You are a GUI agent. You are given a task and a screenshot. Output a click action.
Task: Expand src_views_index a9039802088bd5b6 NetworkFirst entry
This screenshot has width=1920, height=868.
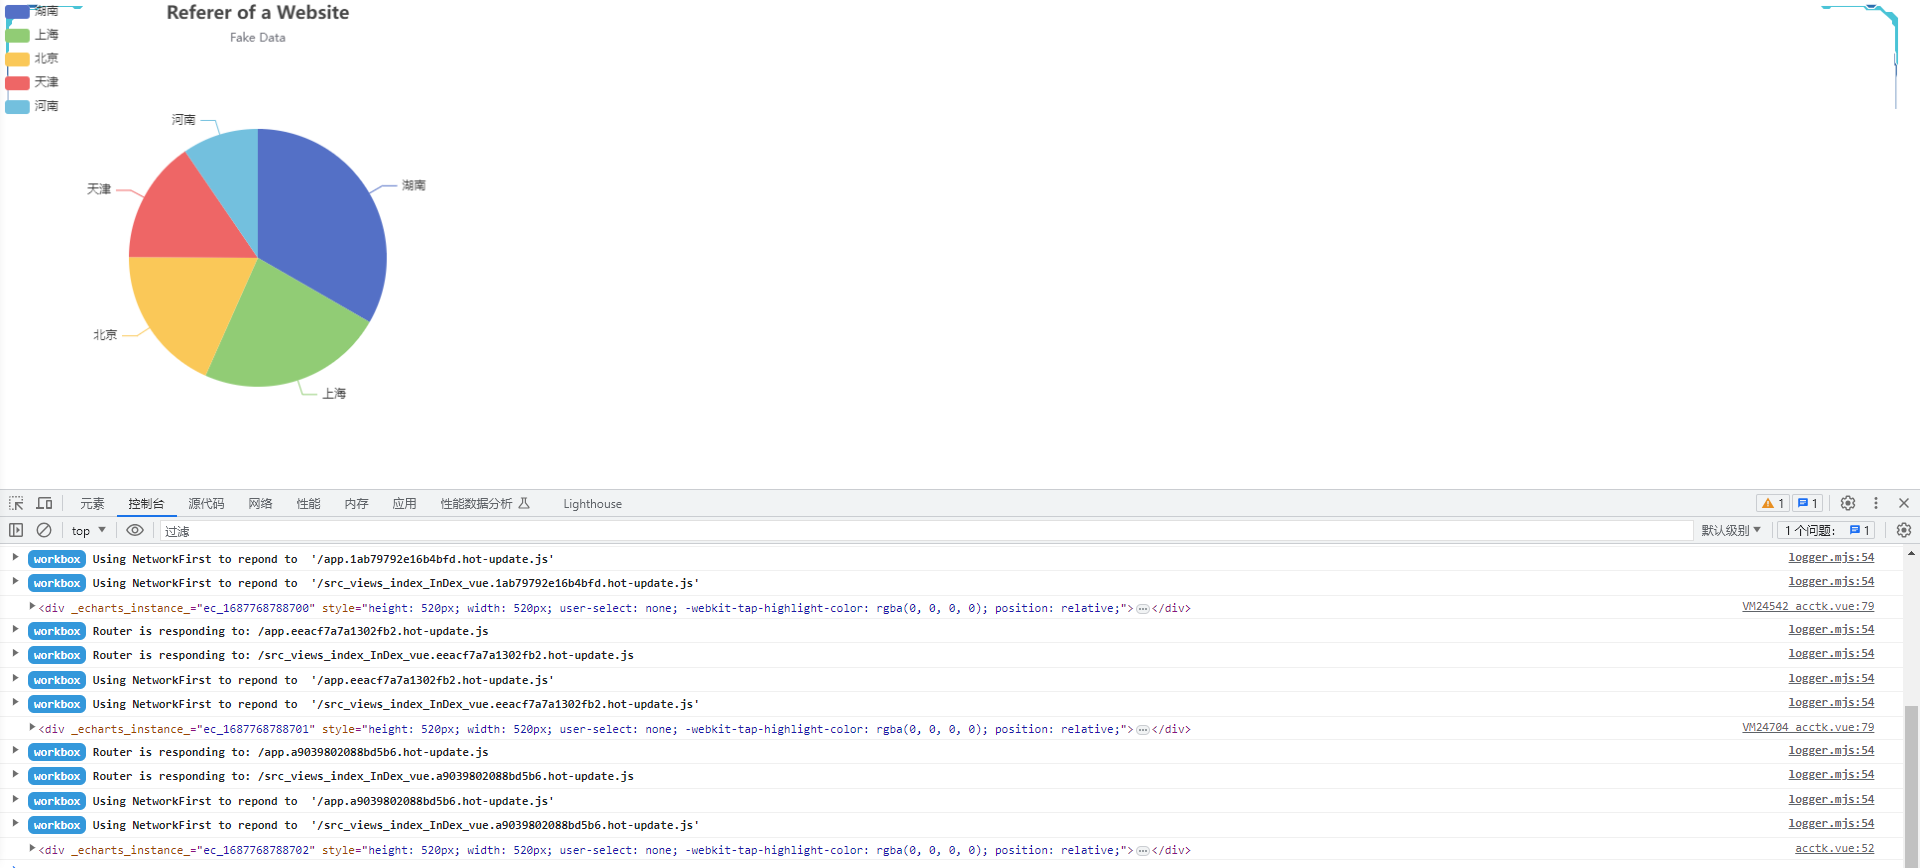coord(15,823)
